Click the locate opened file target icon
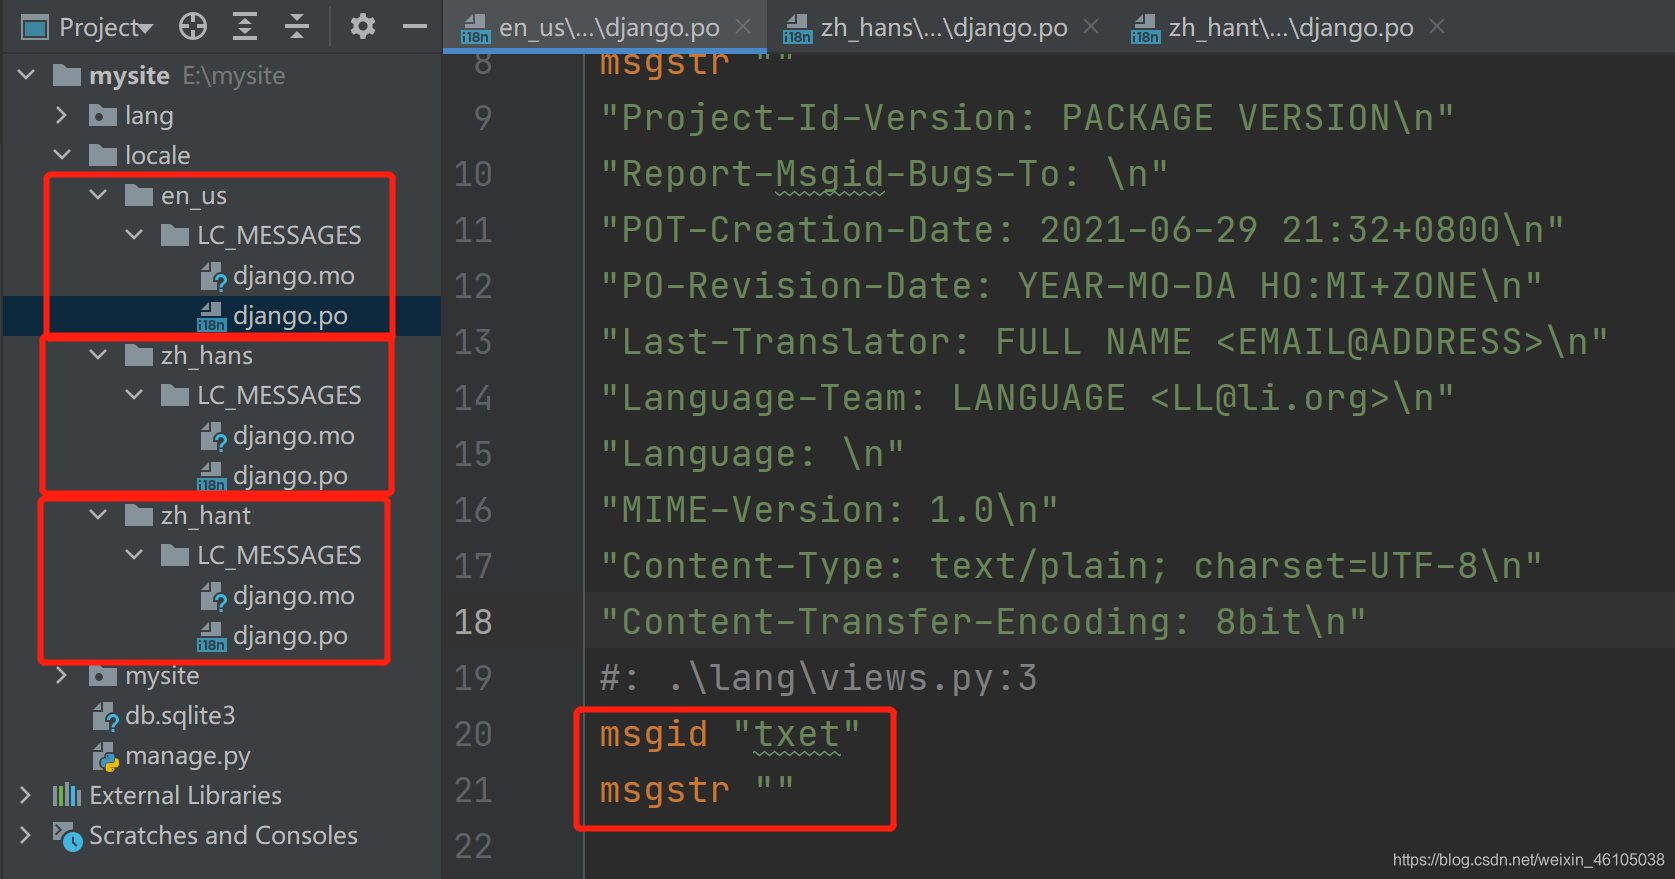This screenshot has height=879, width=1675. (193, 27)
